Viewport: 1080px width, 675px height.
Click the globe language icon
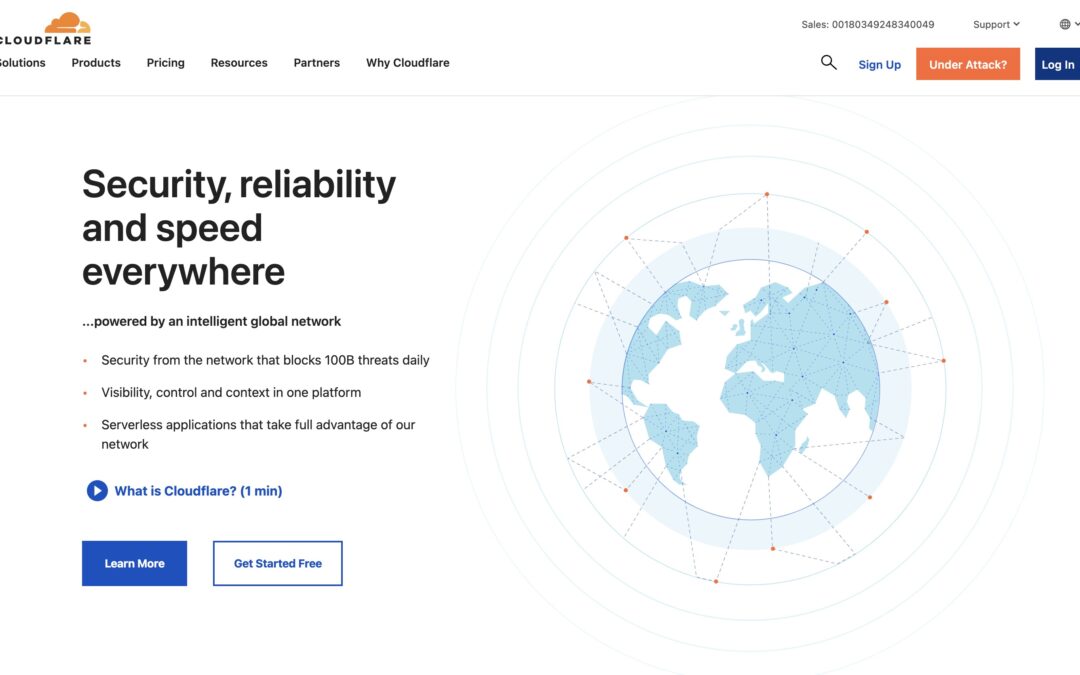click(x=1065, y=24)
